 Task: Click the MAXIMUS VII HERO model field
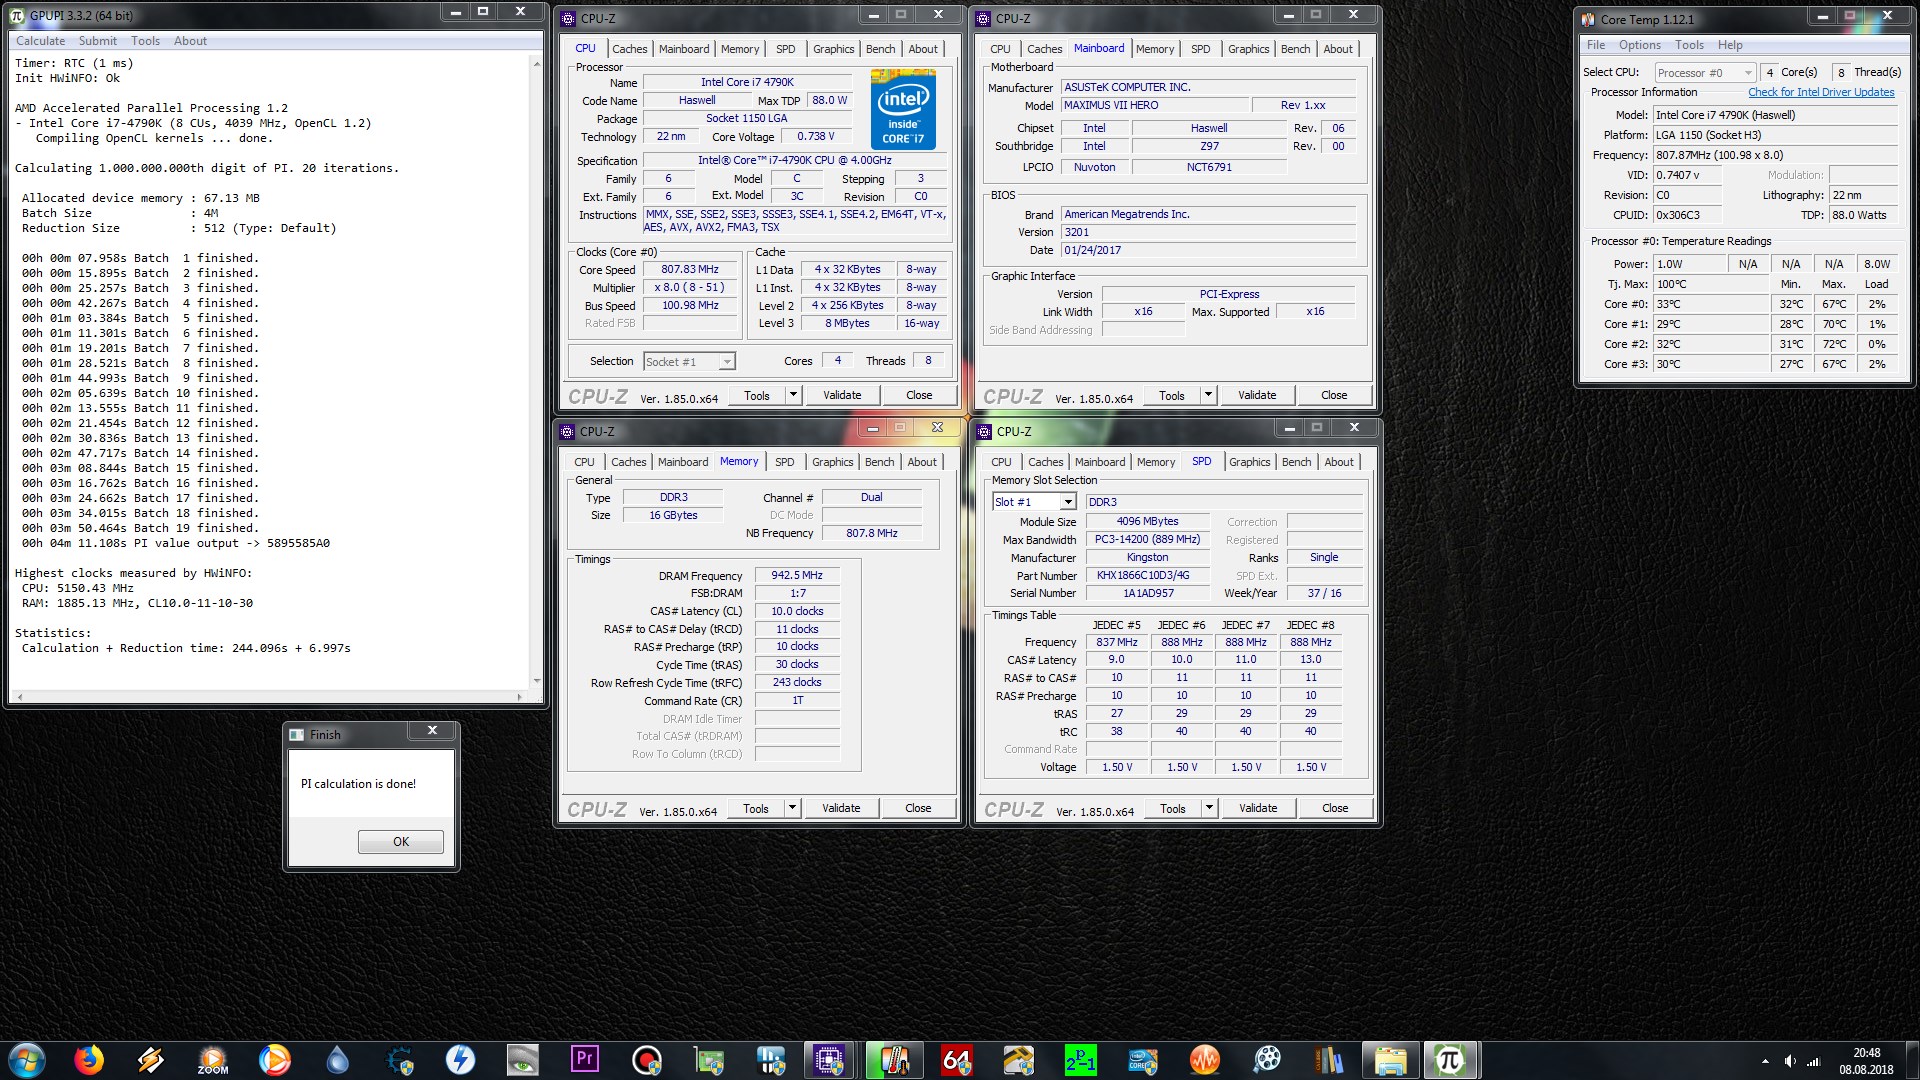pos(1155,106)
